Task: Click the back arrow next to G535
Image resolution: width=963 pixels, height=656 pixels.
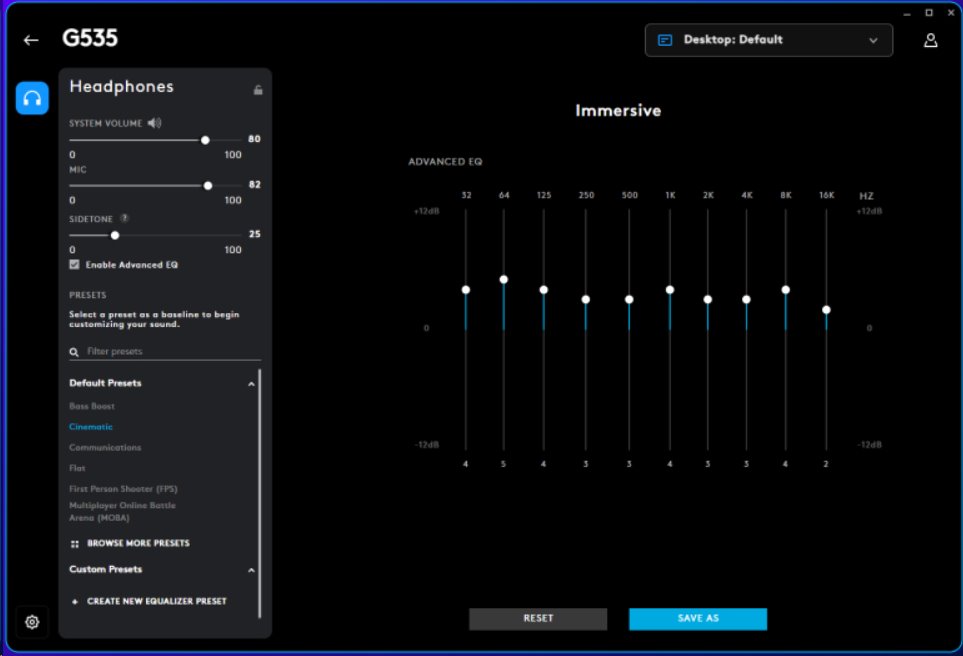Action: pos(31,40)
